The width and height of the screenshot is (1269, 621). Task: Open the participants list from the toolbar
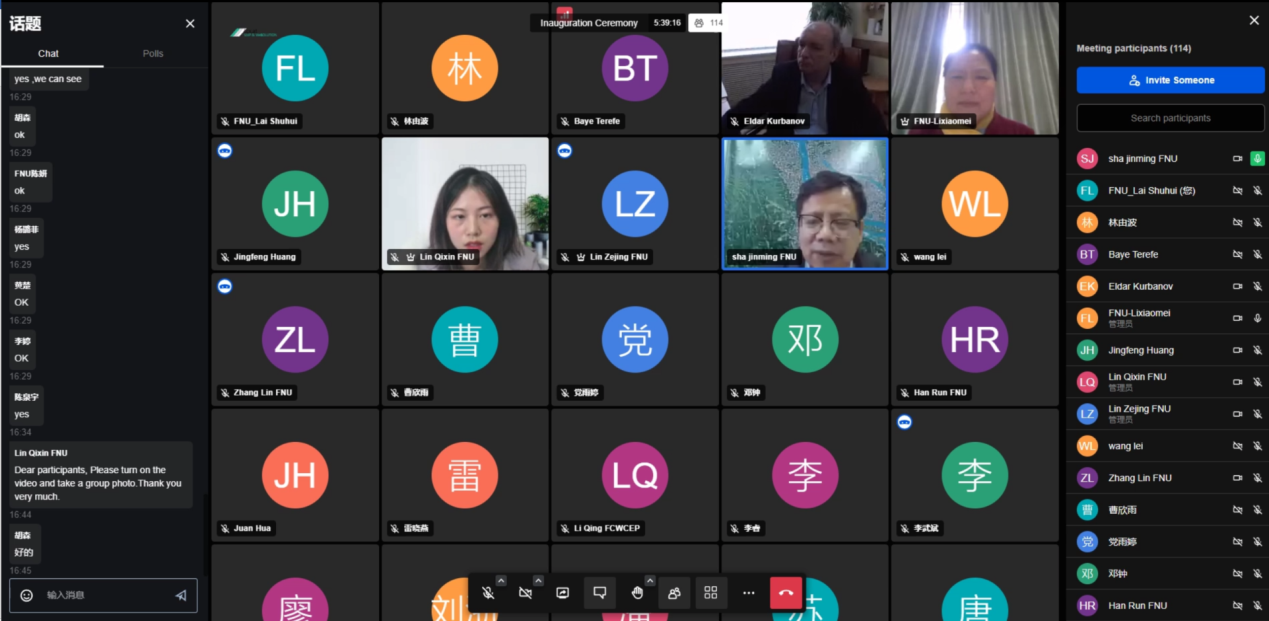pyautogui.click(x=674, y=593)
